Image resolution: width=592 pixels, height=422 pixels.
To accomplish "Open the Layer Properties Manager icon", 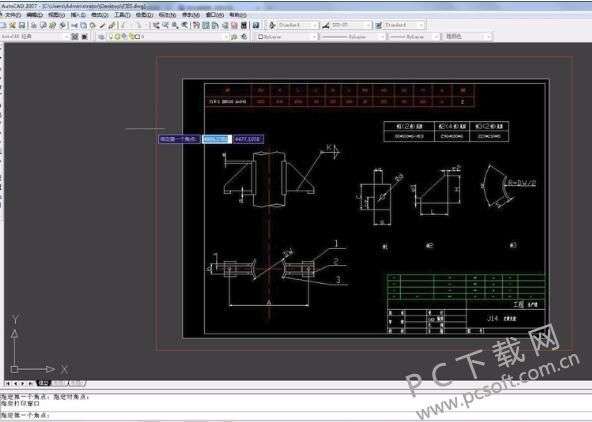I will pos(101,37).
